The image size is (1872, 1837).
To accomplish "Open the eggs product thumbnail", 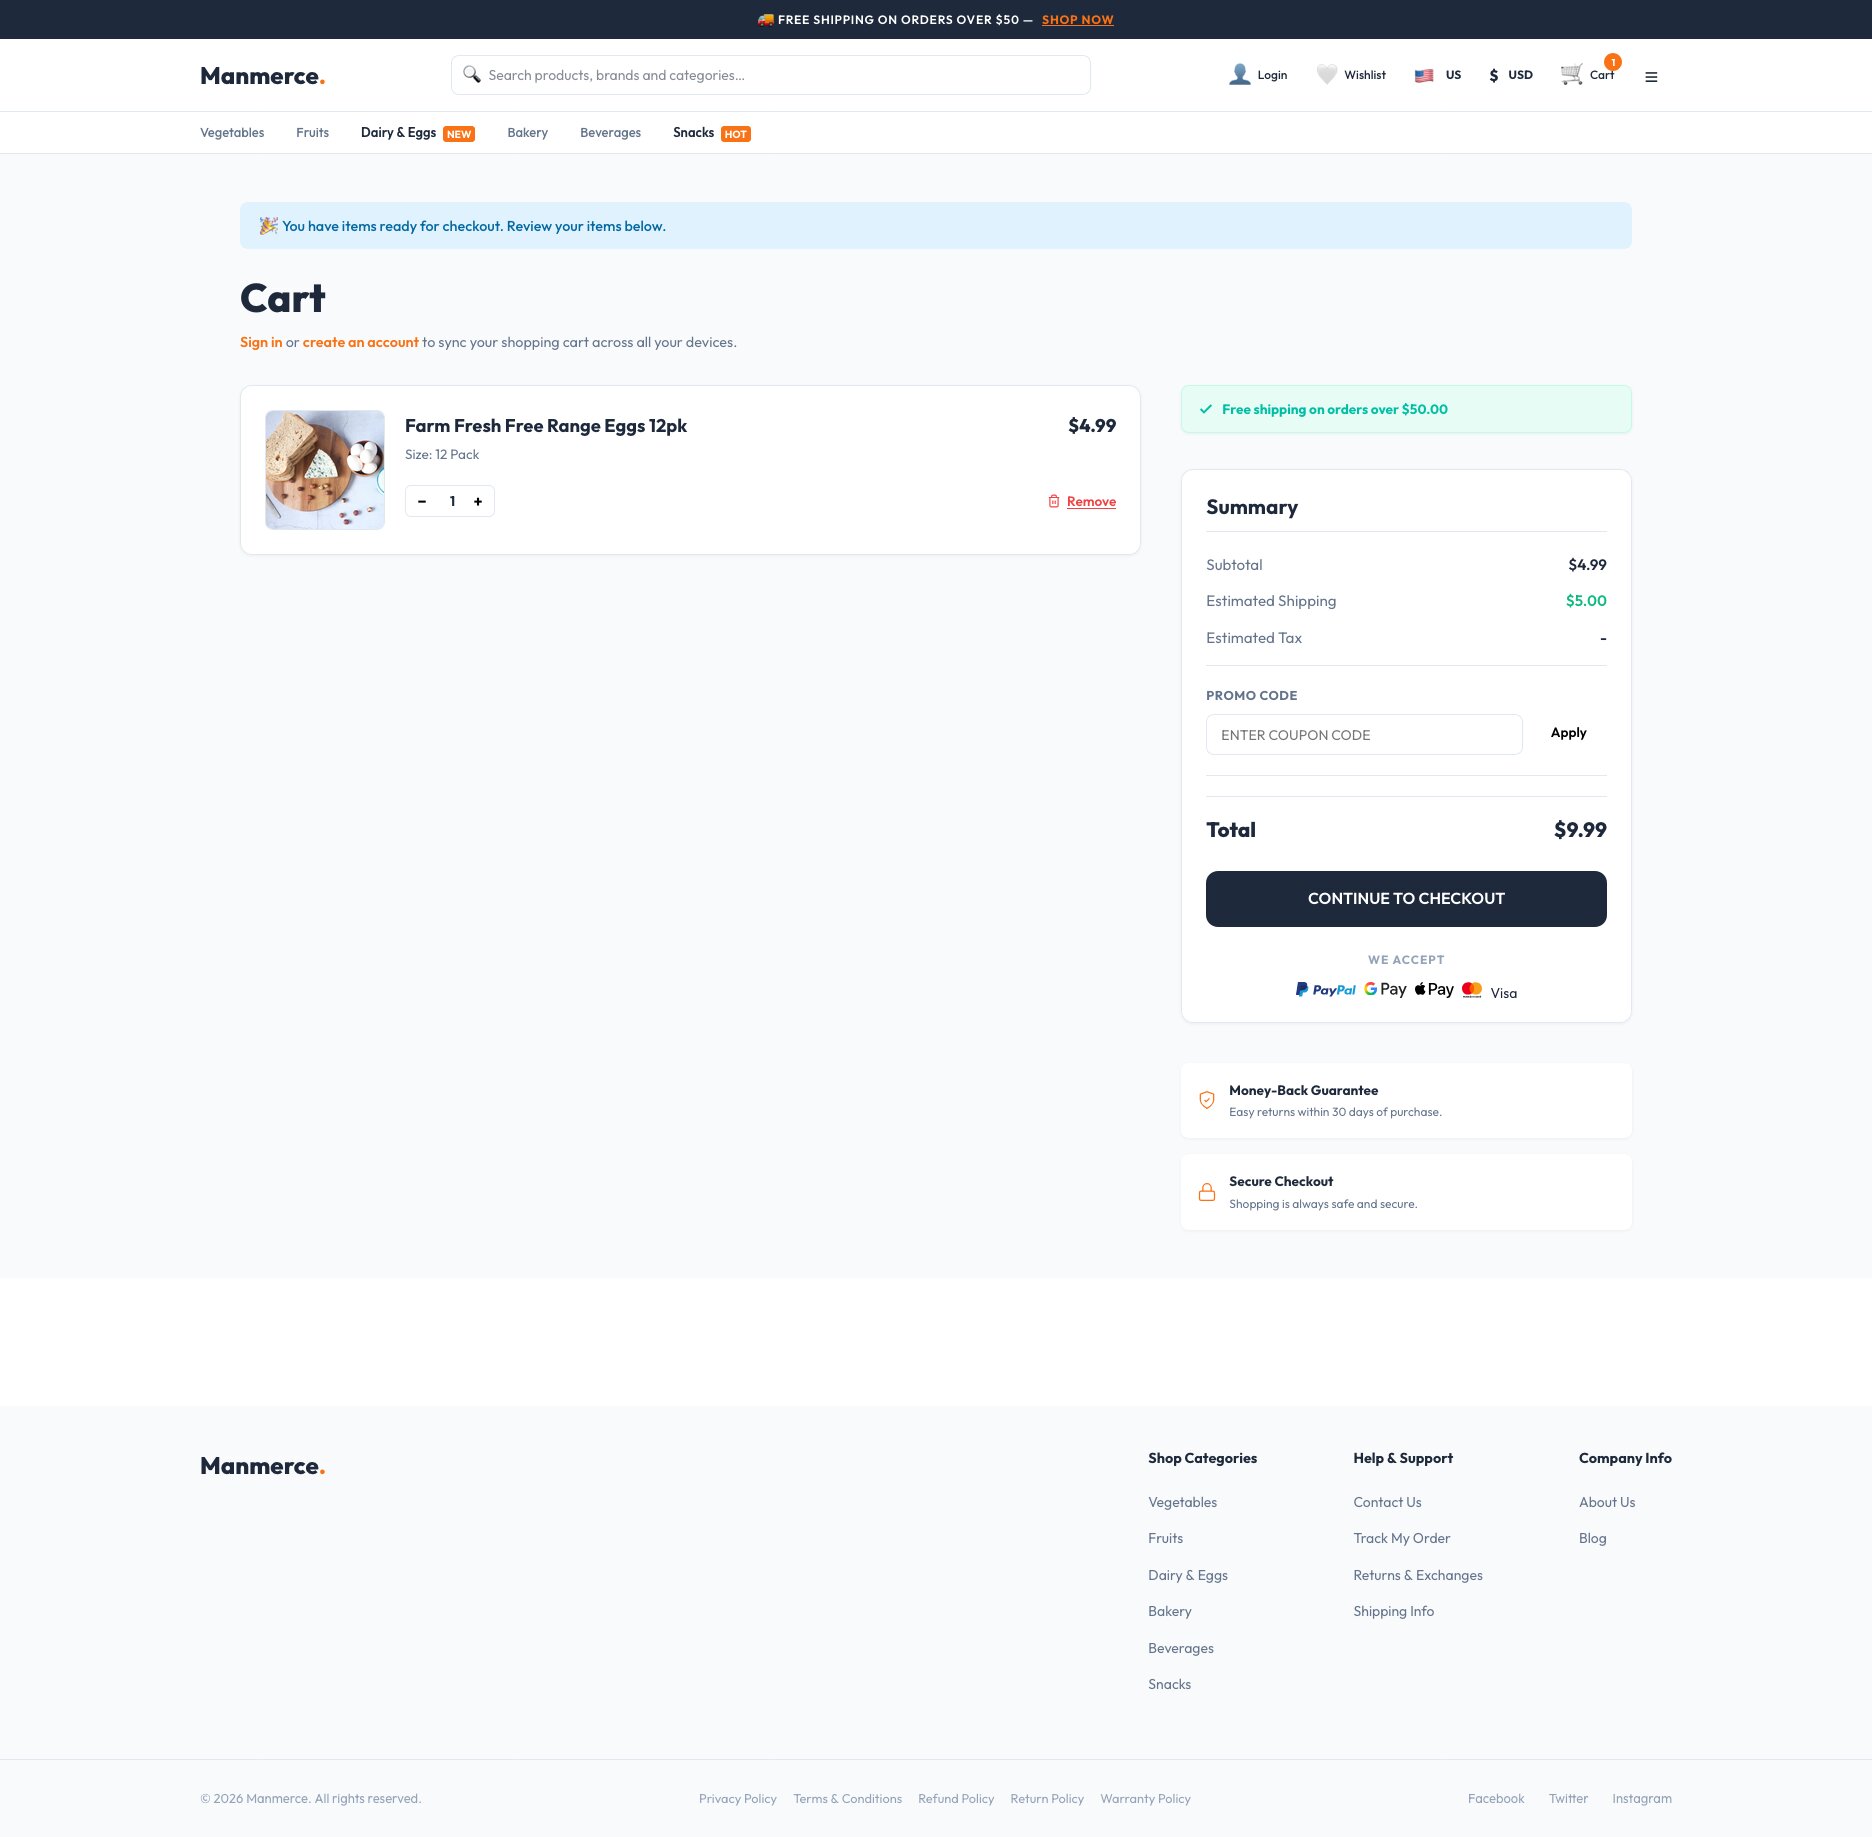I will (325, 470).
